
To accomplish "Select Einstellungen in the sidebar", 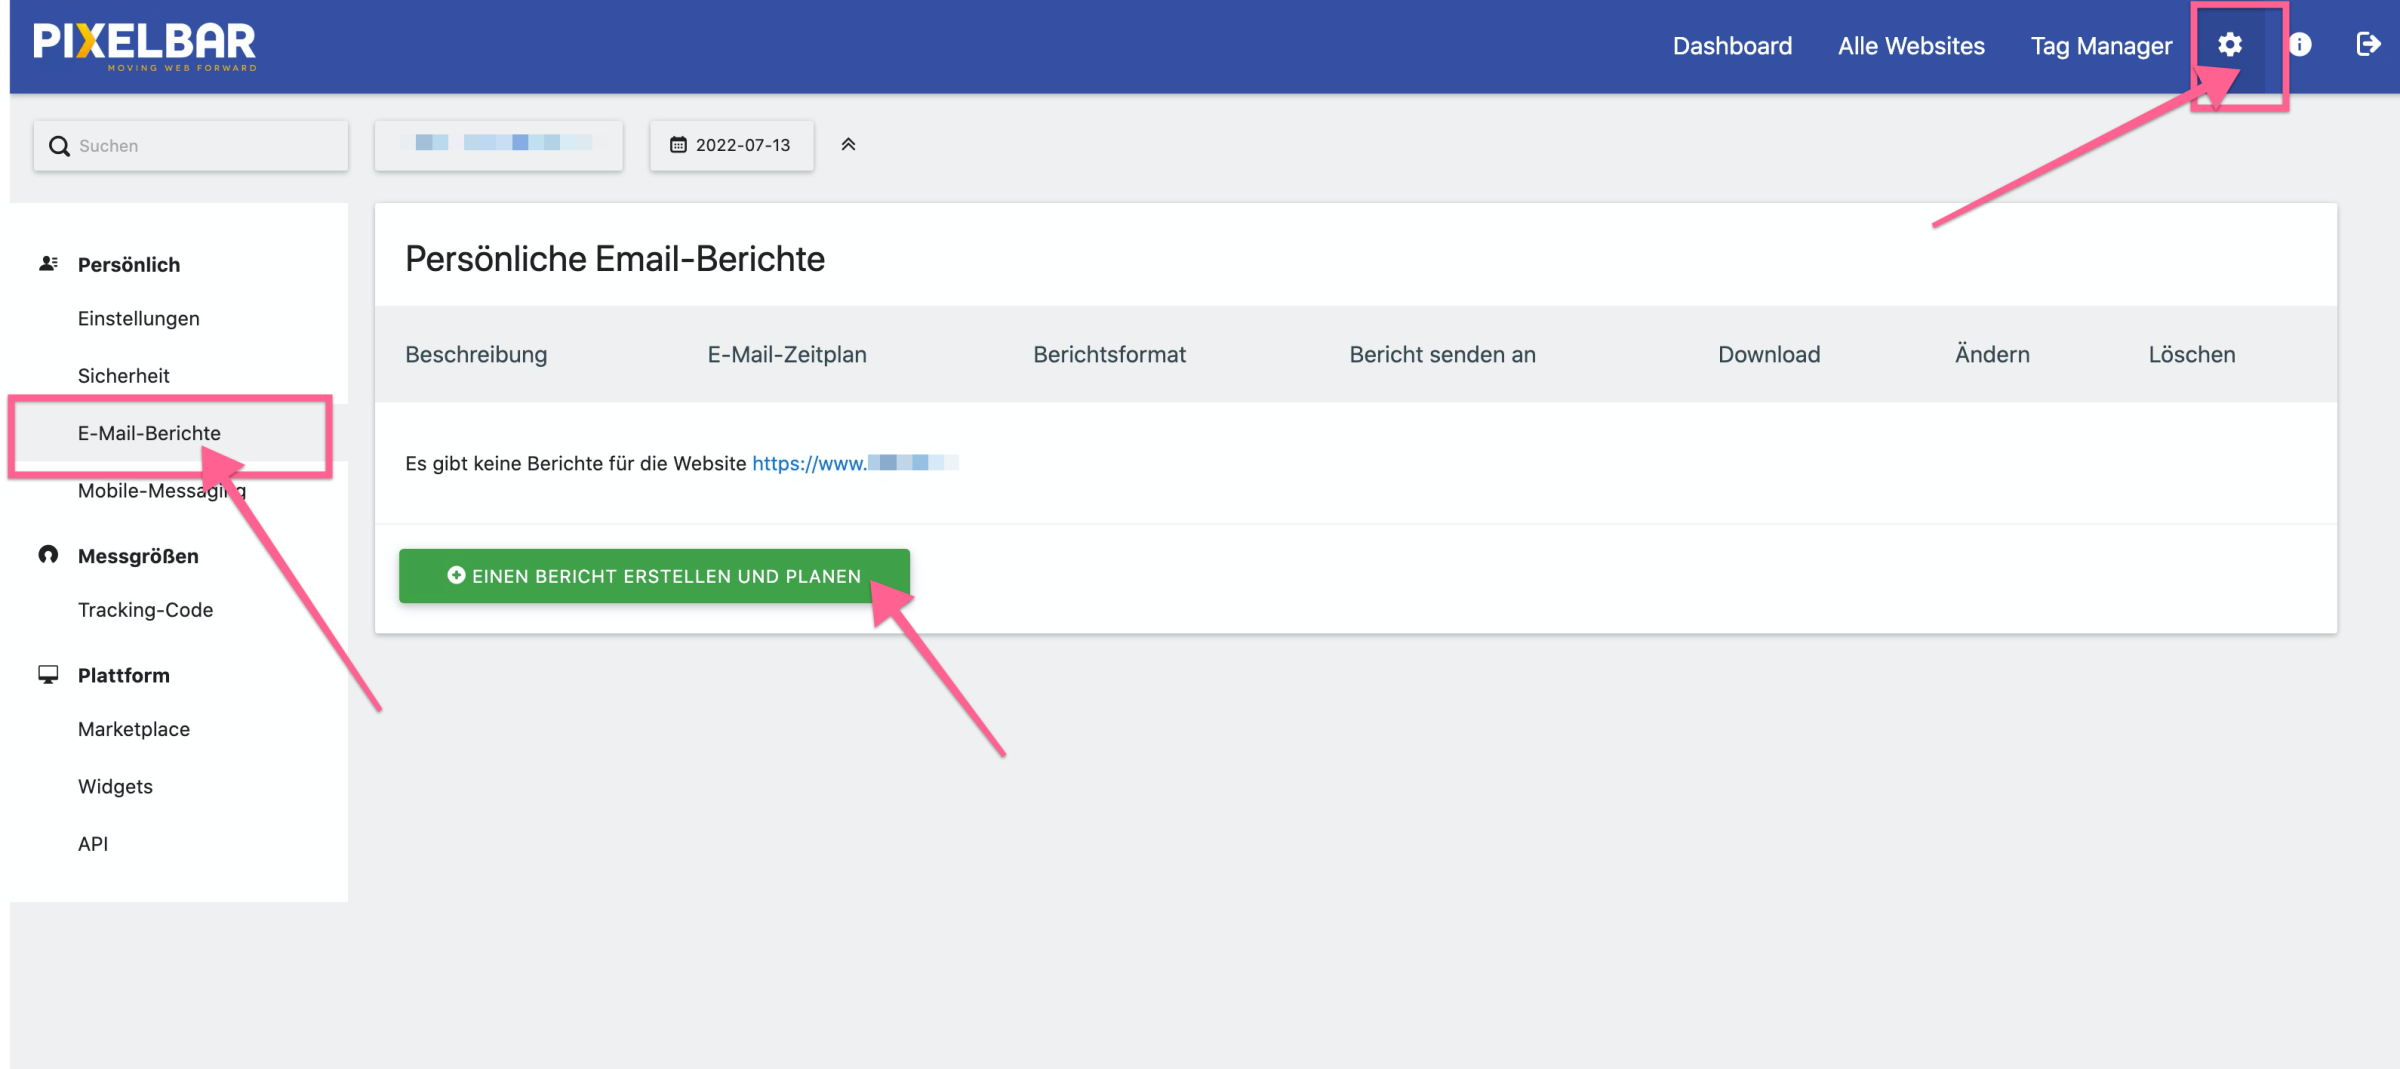I will point(139,318).
